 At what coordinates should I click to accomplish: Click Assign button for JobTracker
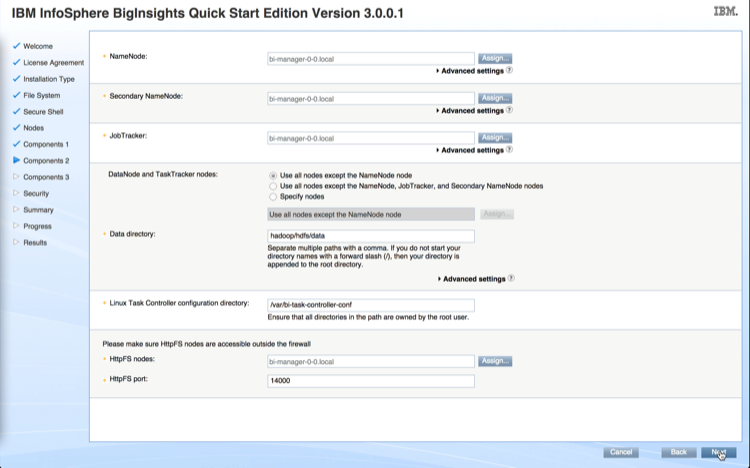pos(495,138)
